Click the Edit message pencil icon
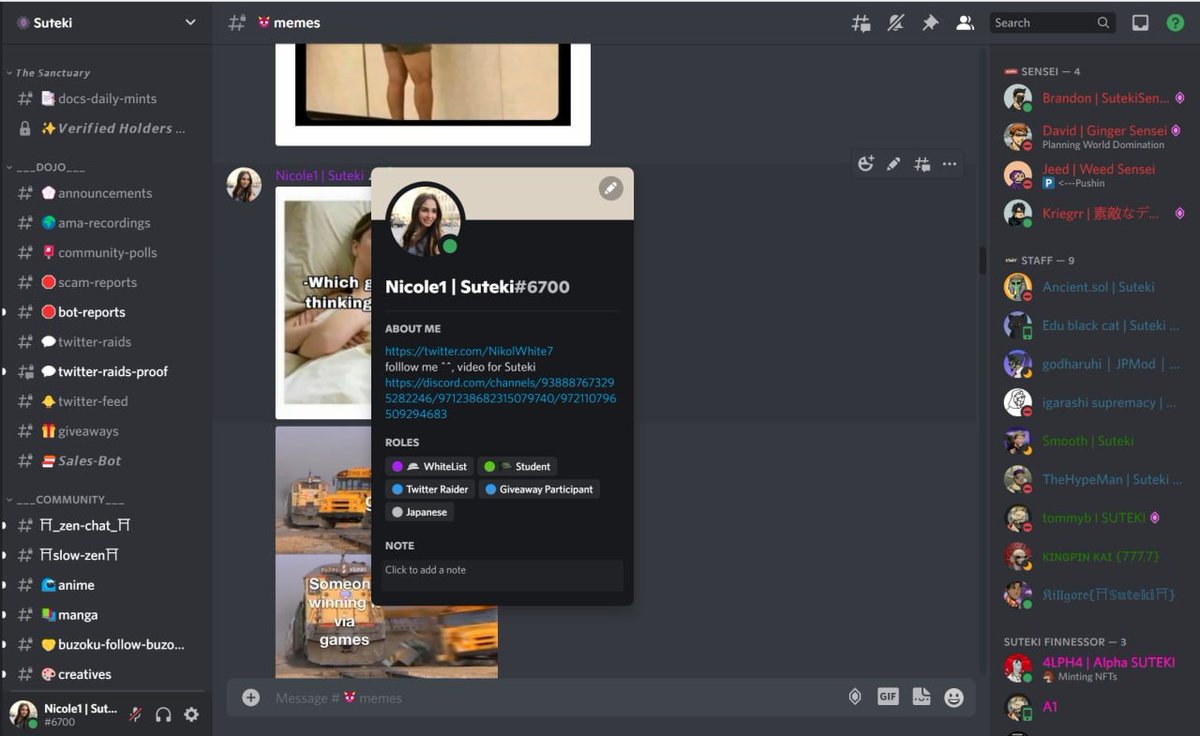 (x=894, y=164)
